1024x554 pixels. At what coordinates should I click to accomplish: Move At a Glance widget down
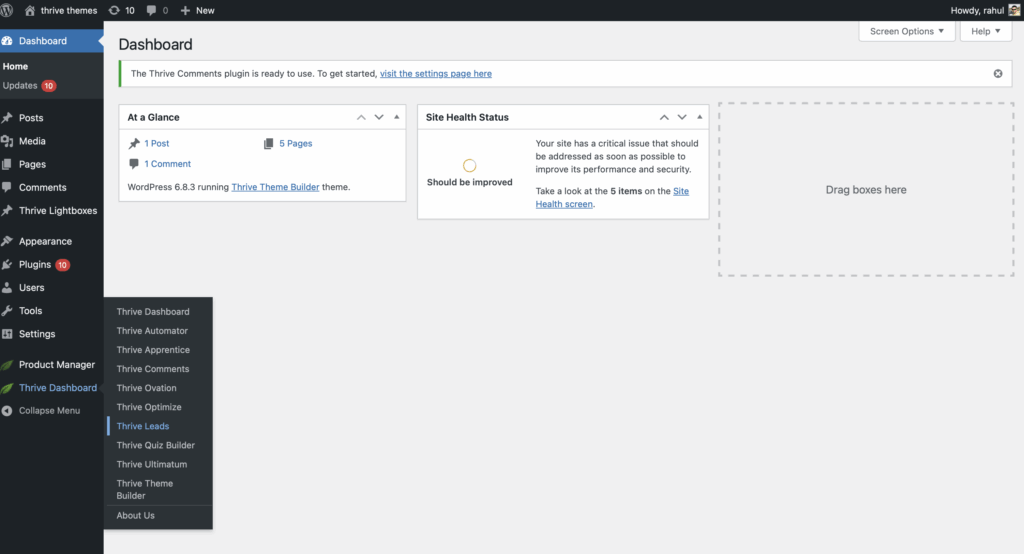(379, 117)
